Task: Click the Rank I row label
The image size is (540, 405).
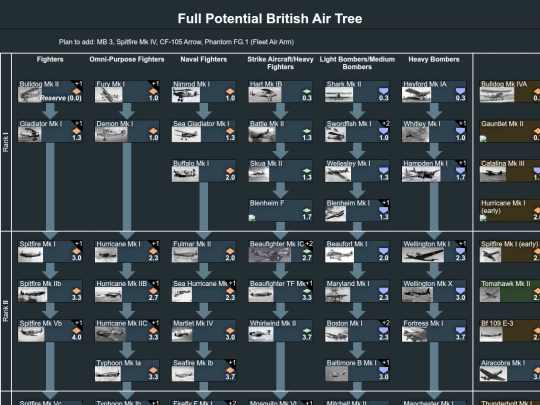Action: tap(6, 142)
